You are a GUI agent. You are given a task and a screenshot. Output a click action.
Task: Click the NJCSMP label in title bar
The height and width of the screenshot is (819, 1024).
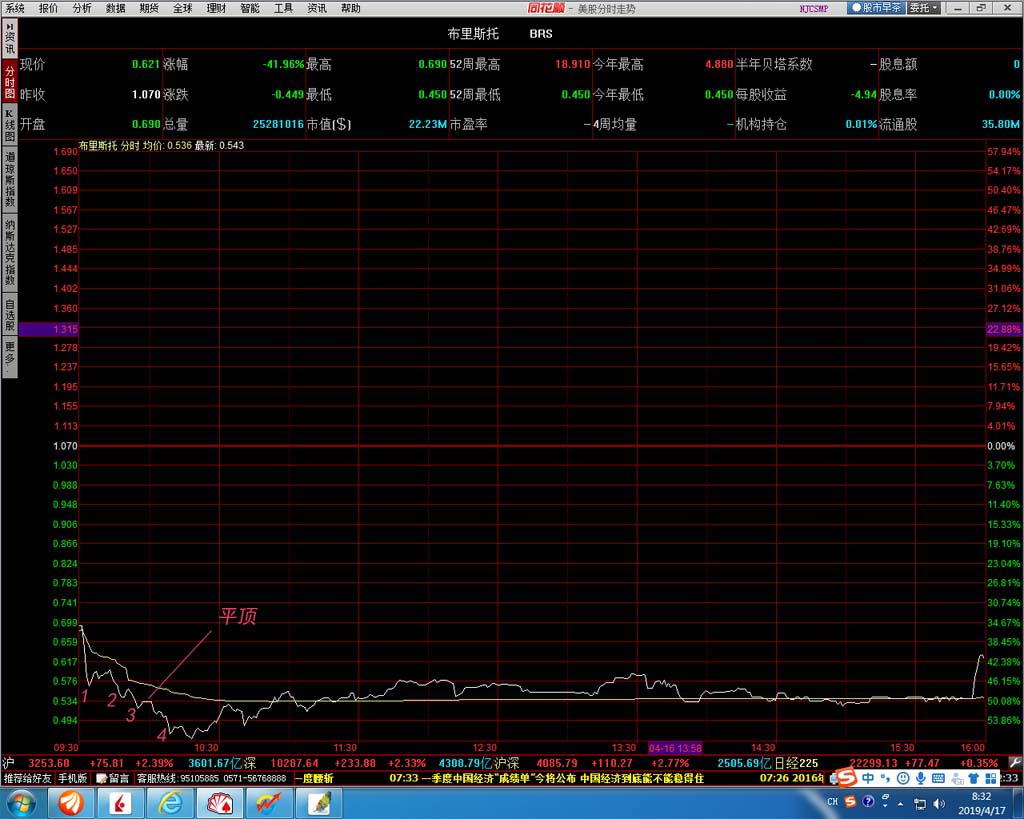pyautogui.click(x=814, y=8)
